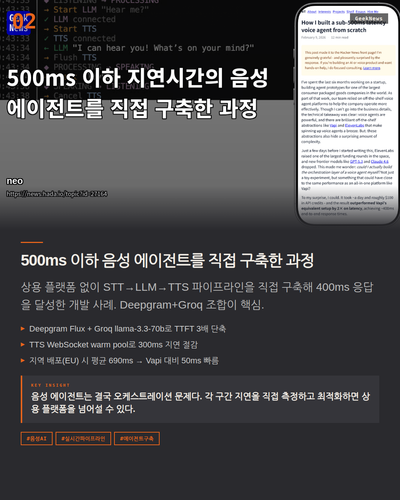Open the Shelf link in phone preview
This screenshot has width=400, height=500.
[350, 12]
